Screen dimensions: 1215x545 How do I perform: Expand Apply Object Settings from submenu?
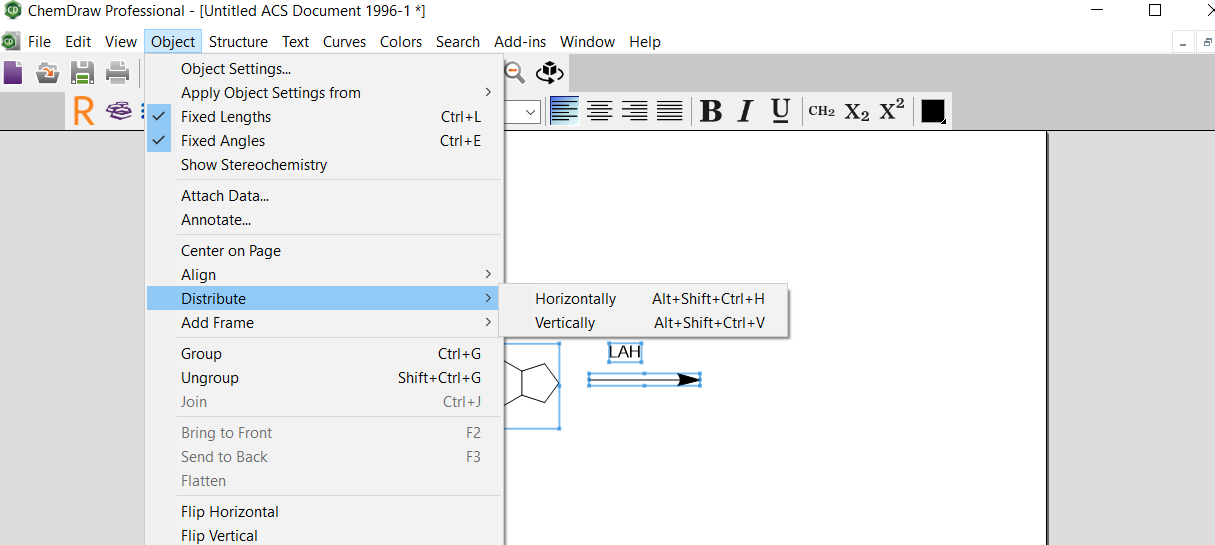coord(325,93)
